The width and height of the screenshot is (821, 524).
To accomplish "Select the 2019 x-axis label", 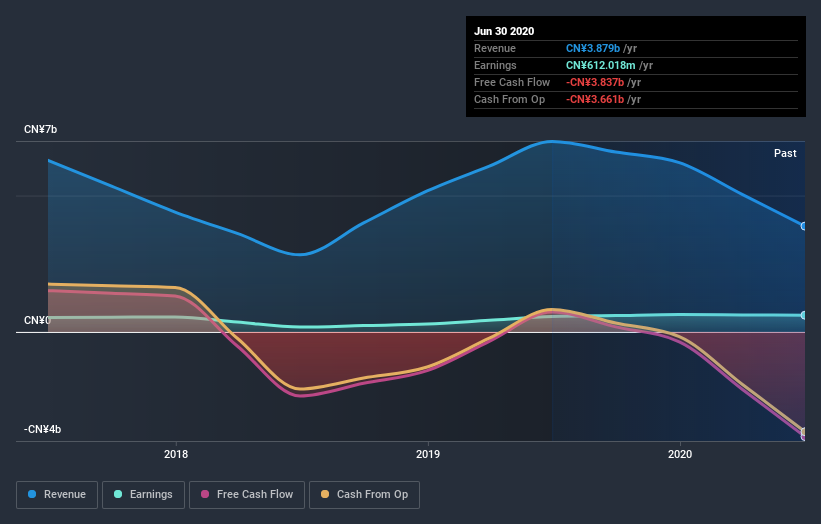I will coord(428,454).
